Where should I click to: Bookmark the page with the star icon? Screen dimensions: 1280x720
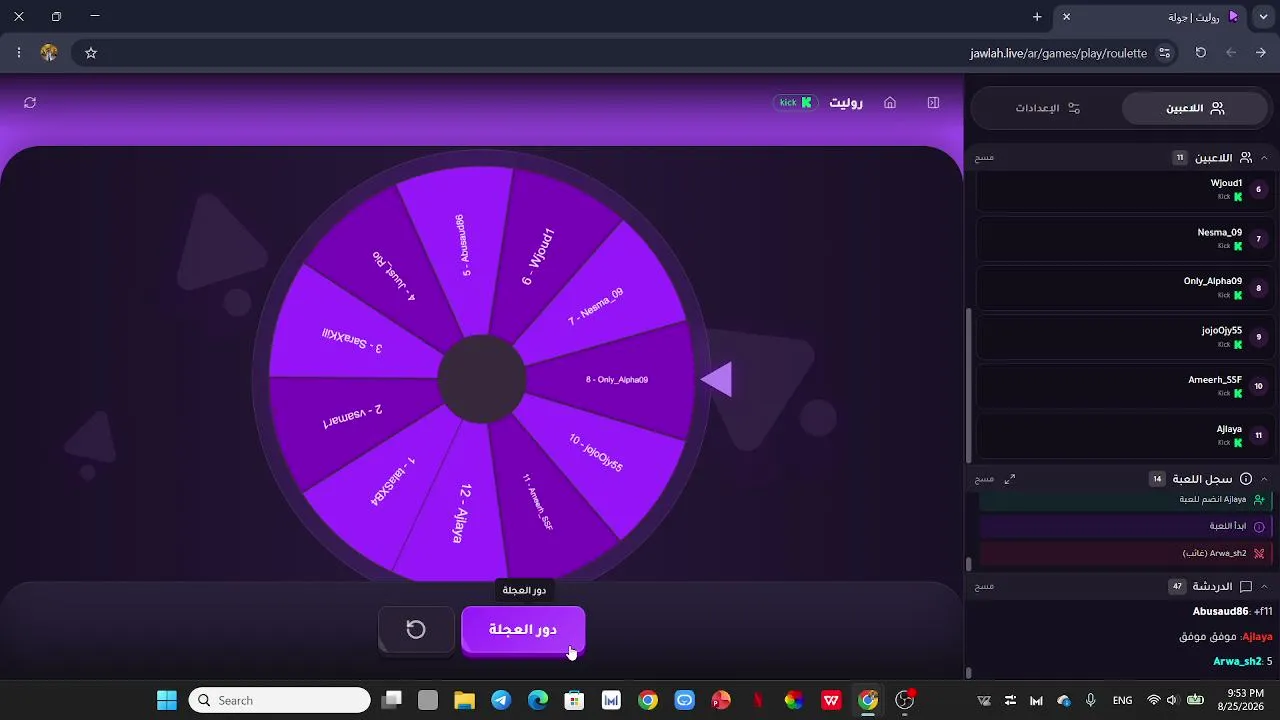coord(91,53)
